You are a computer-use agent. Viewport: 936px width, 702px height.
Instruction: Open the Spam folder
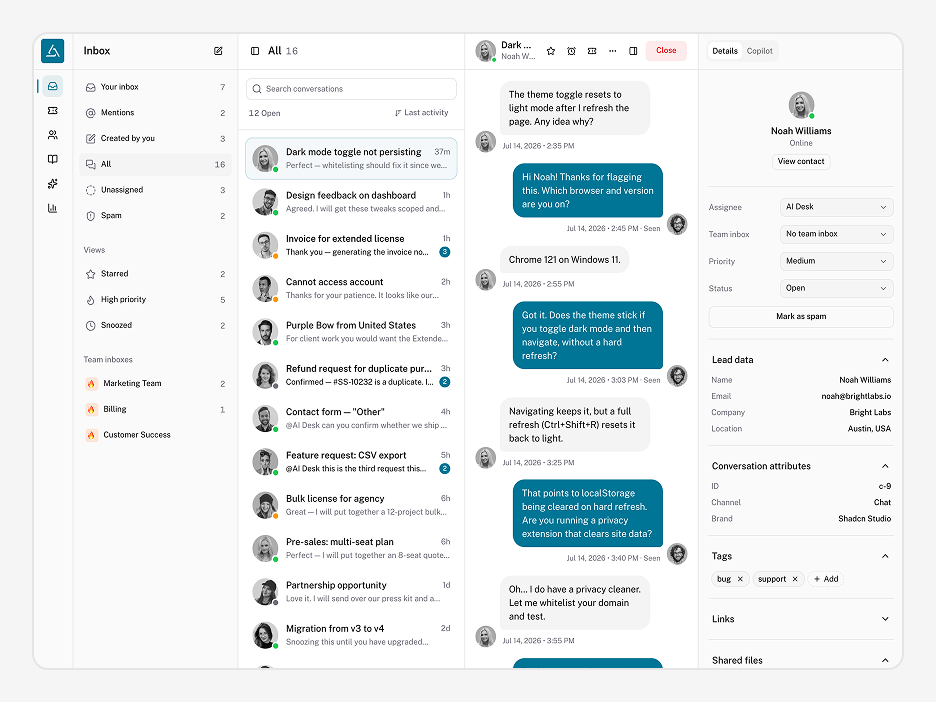(x=155, y=215)
